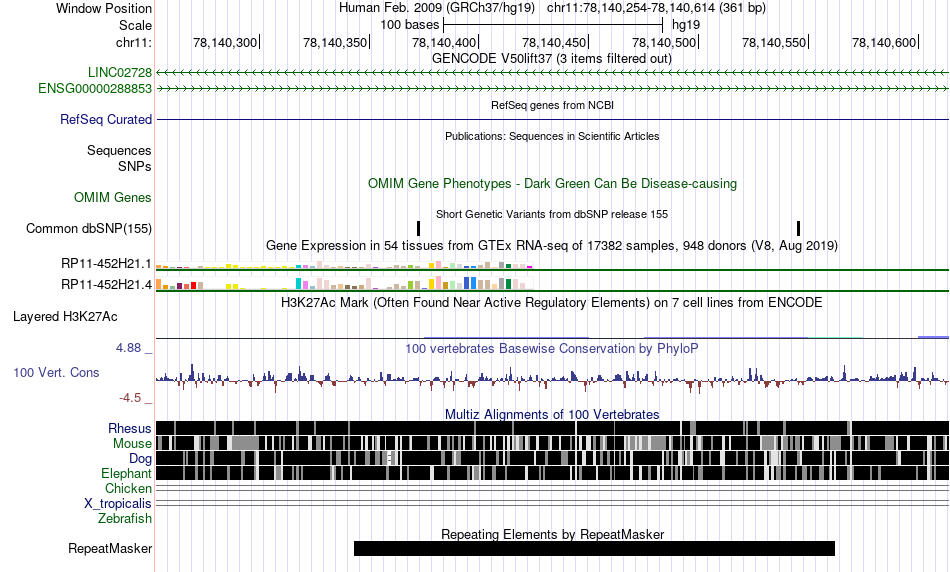Screen dimensions: 950x572
Task: Click Short Genetic Variants from dbSNP title
Action: pyautogui.click(x=552, y=214)
